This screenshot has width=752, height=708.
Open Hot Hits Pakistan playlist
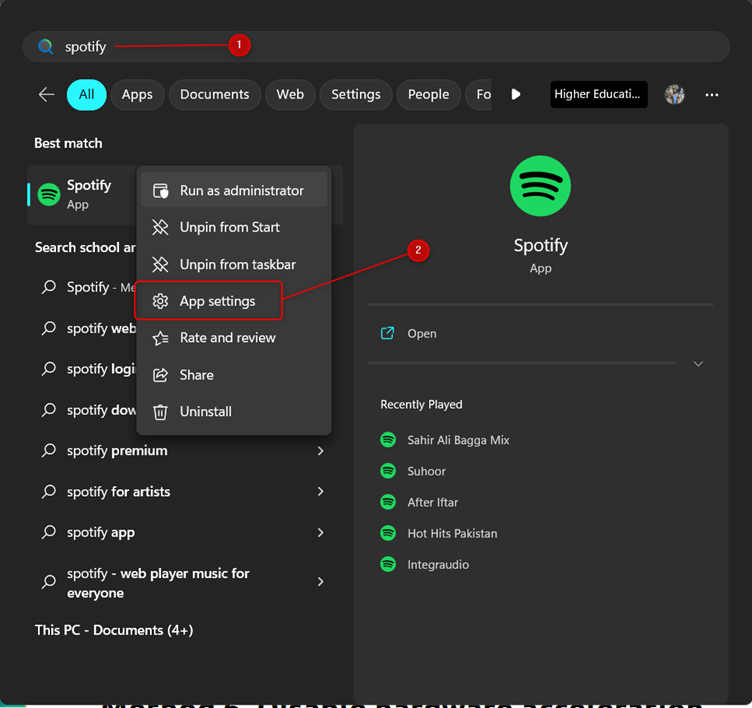coord(452,533)
